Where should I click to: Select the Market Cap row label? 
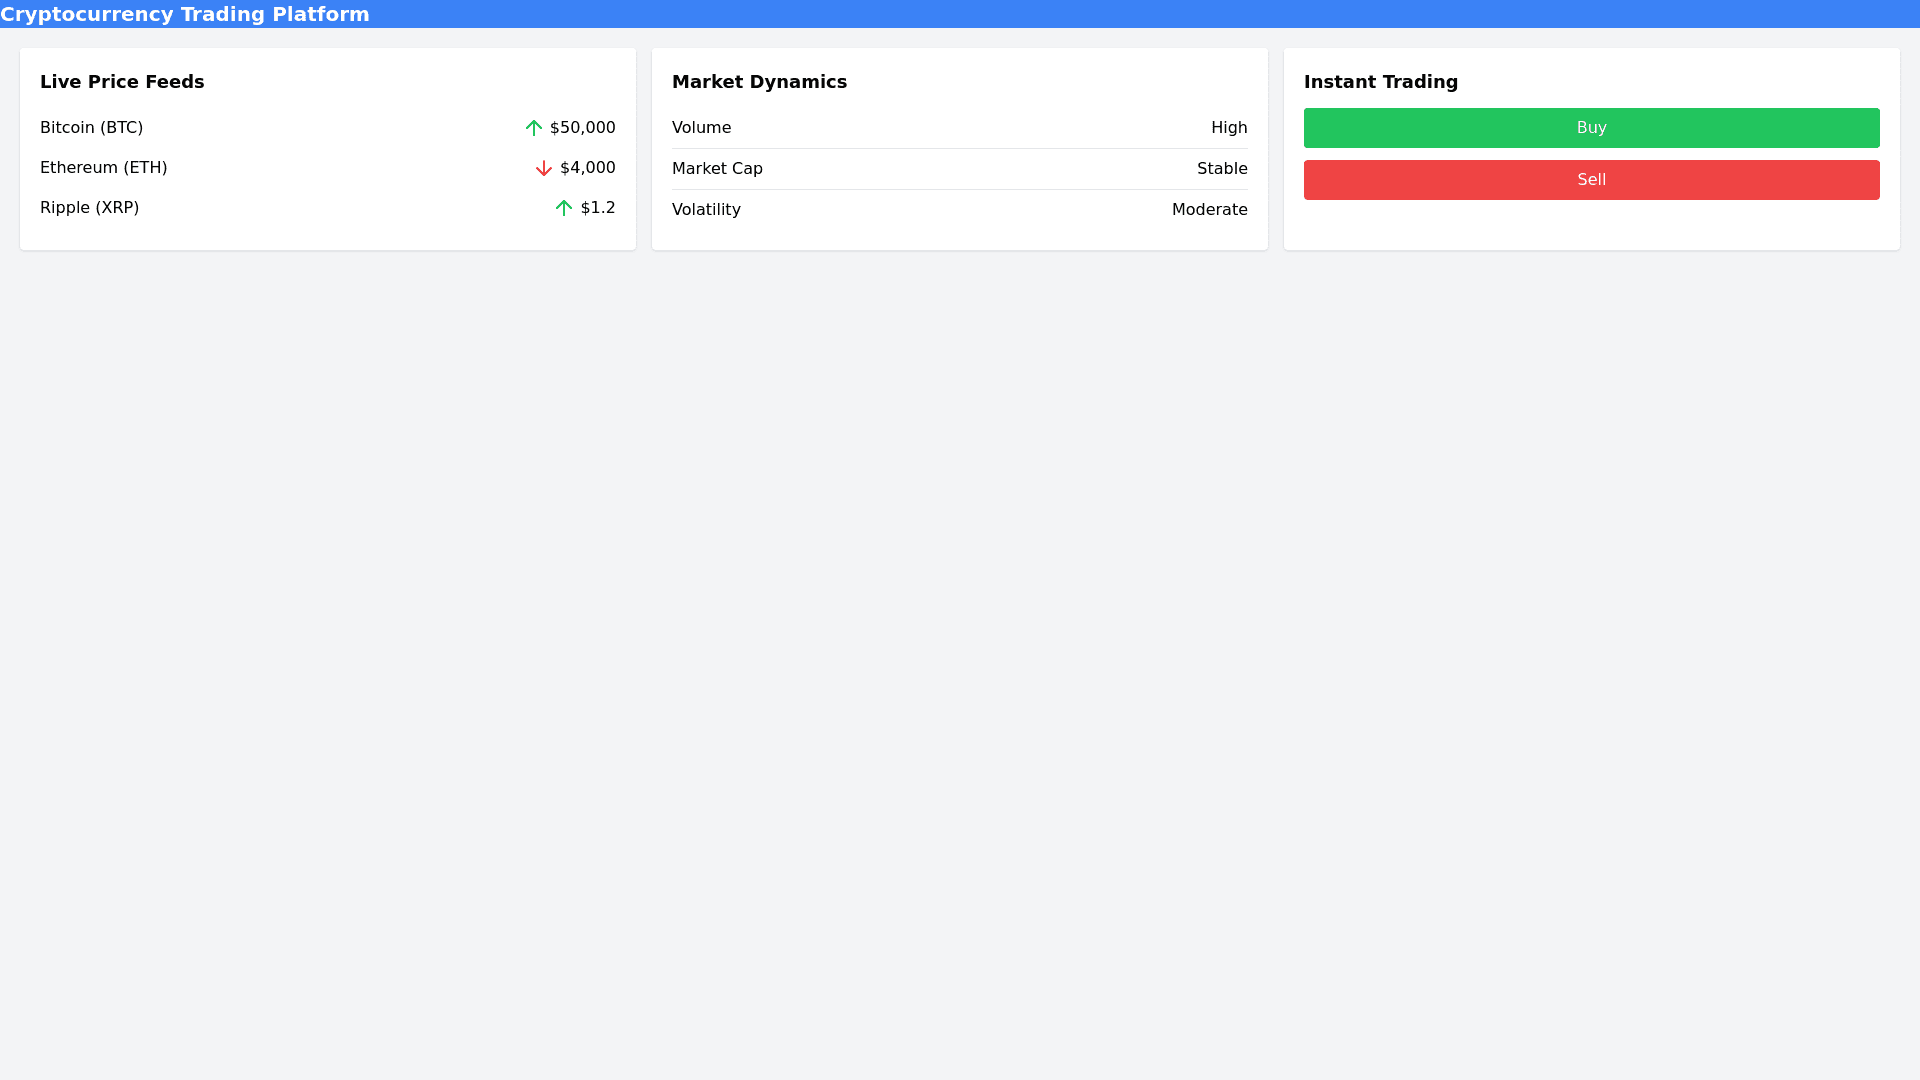coord(717,169)
